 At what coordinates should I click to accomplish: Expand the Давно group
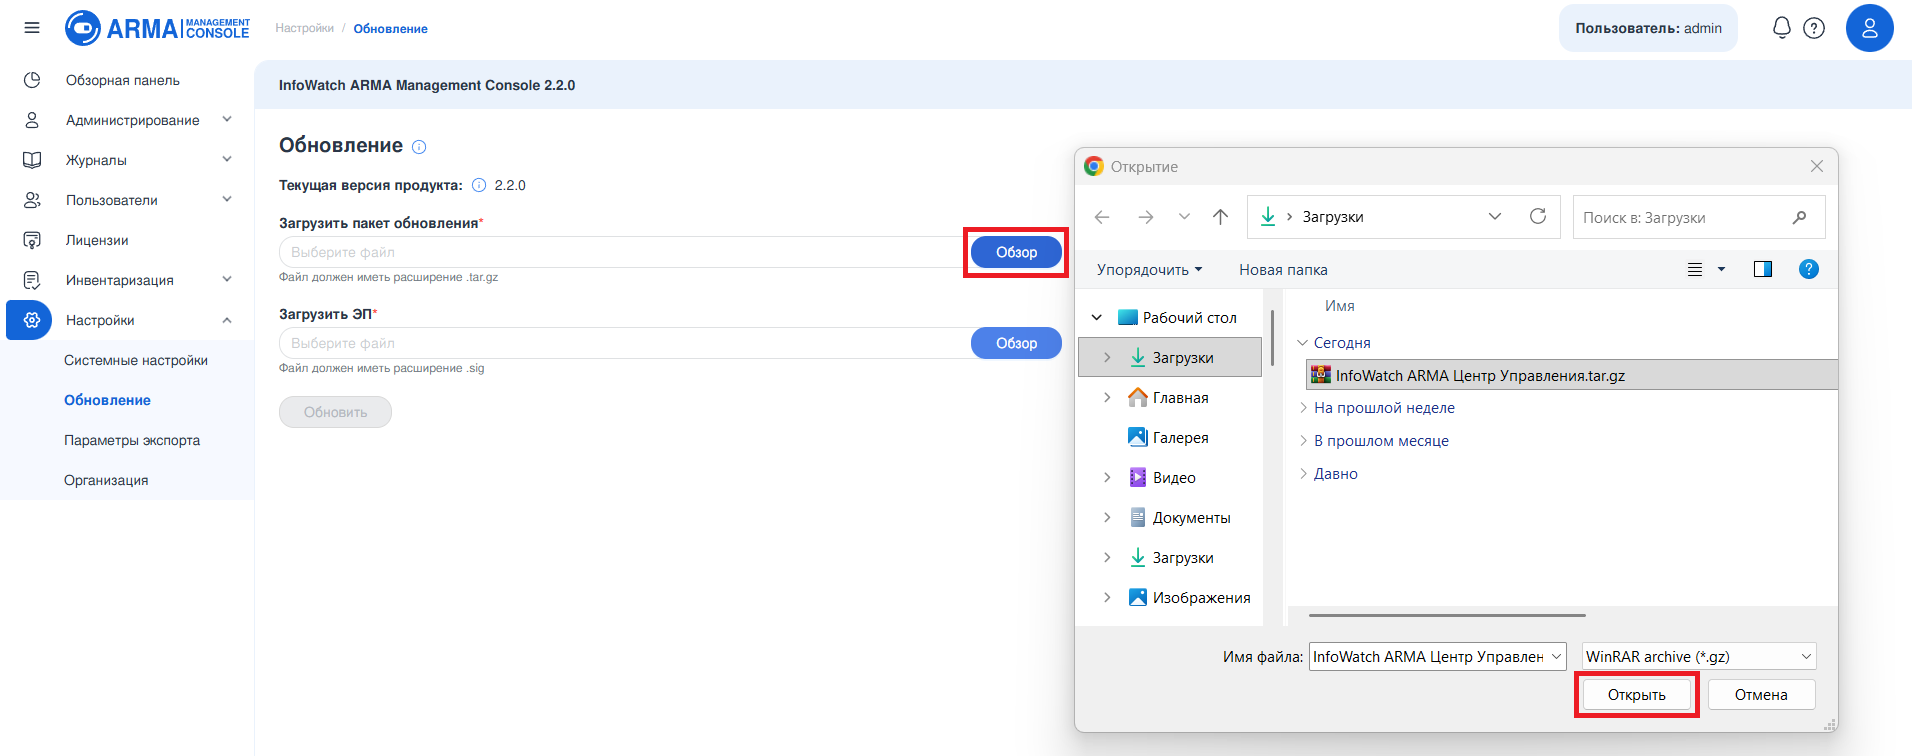tap(1303, 473)
